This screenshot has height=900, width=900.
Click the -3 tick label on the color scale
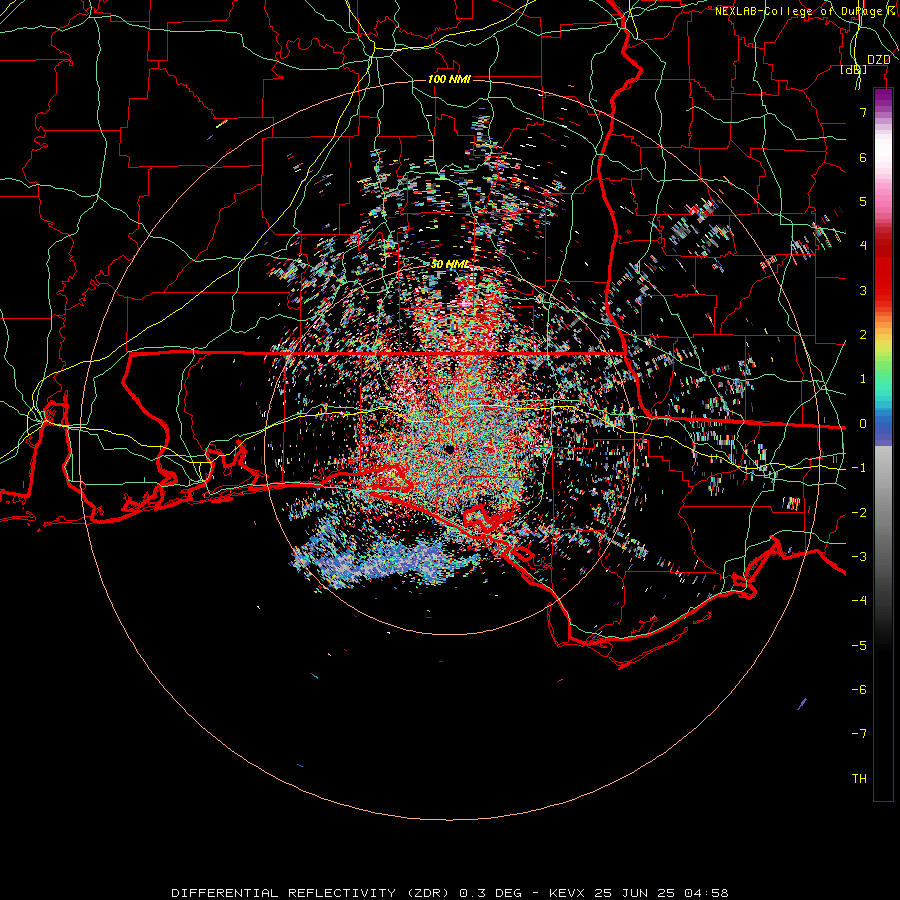[x=859, y=557]
